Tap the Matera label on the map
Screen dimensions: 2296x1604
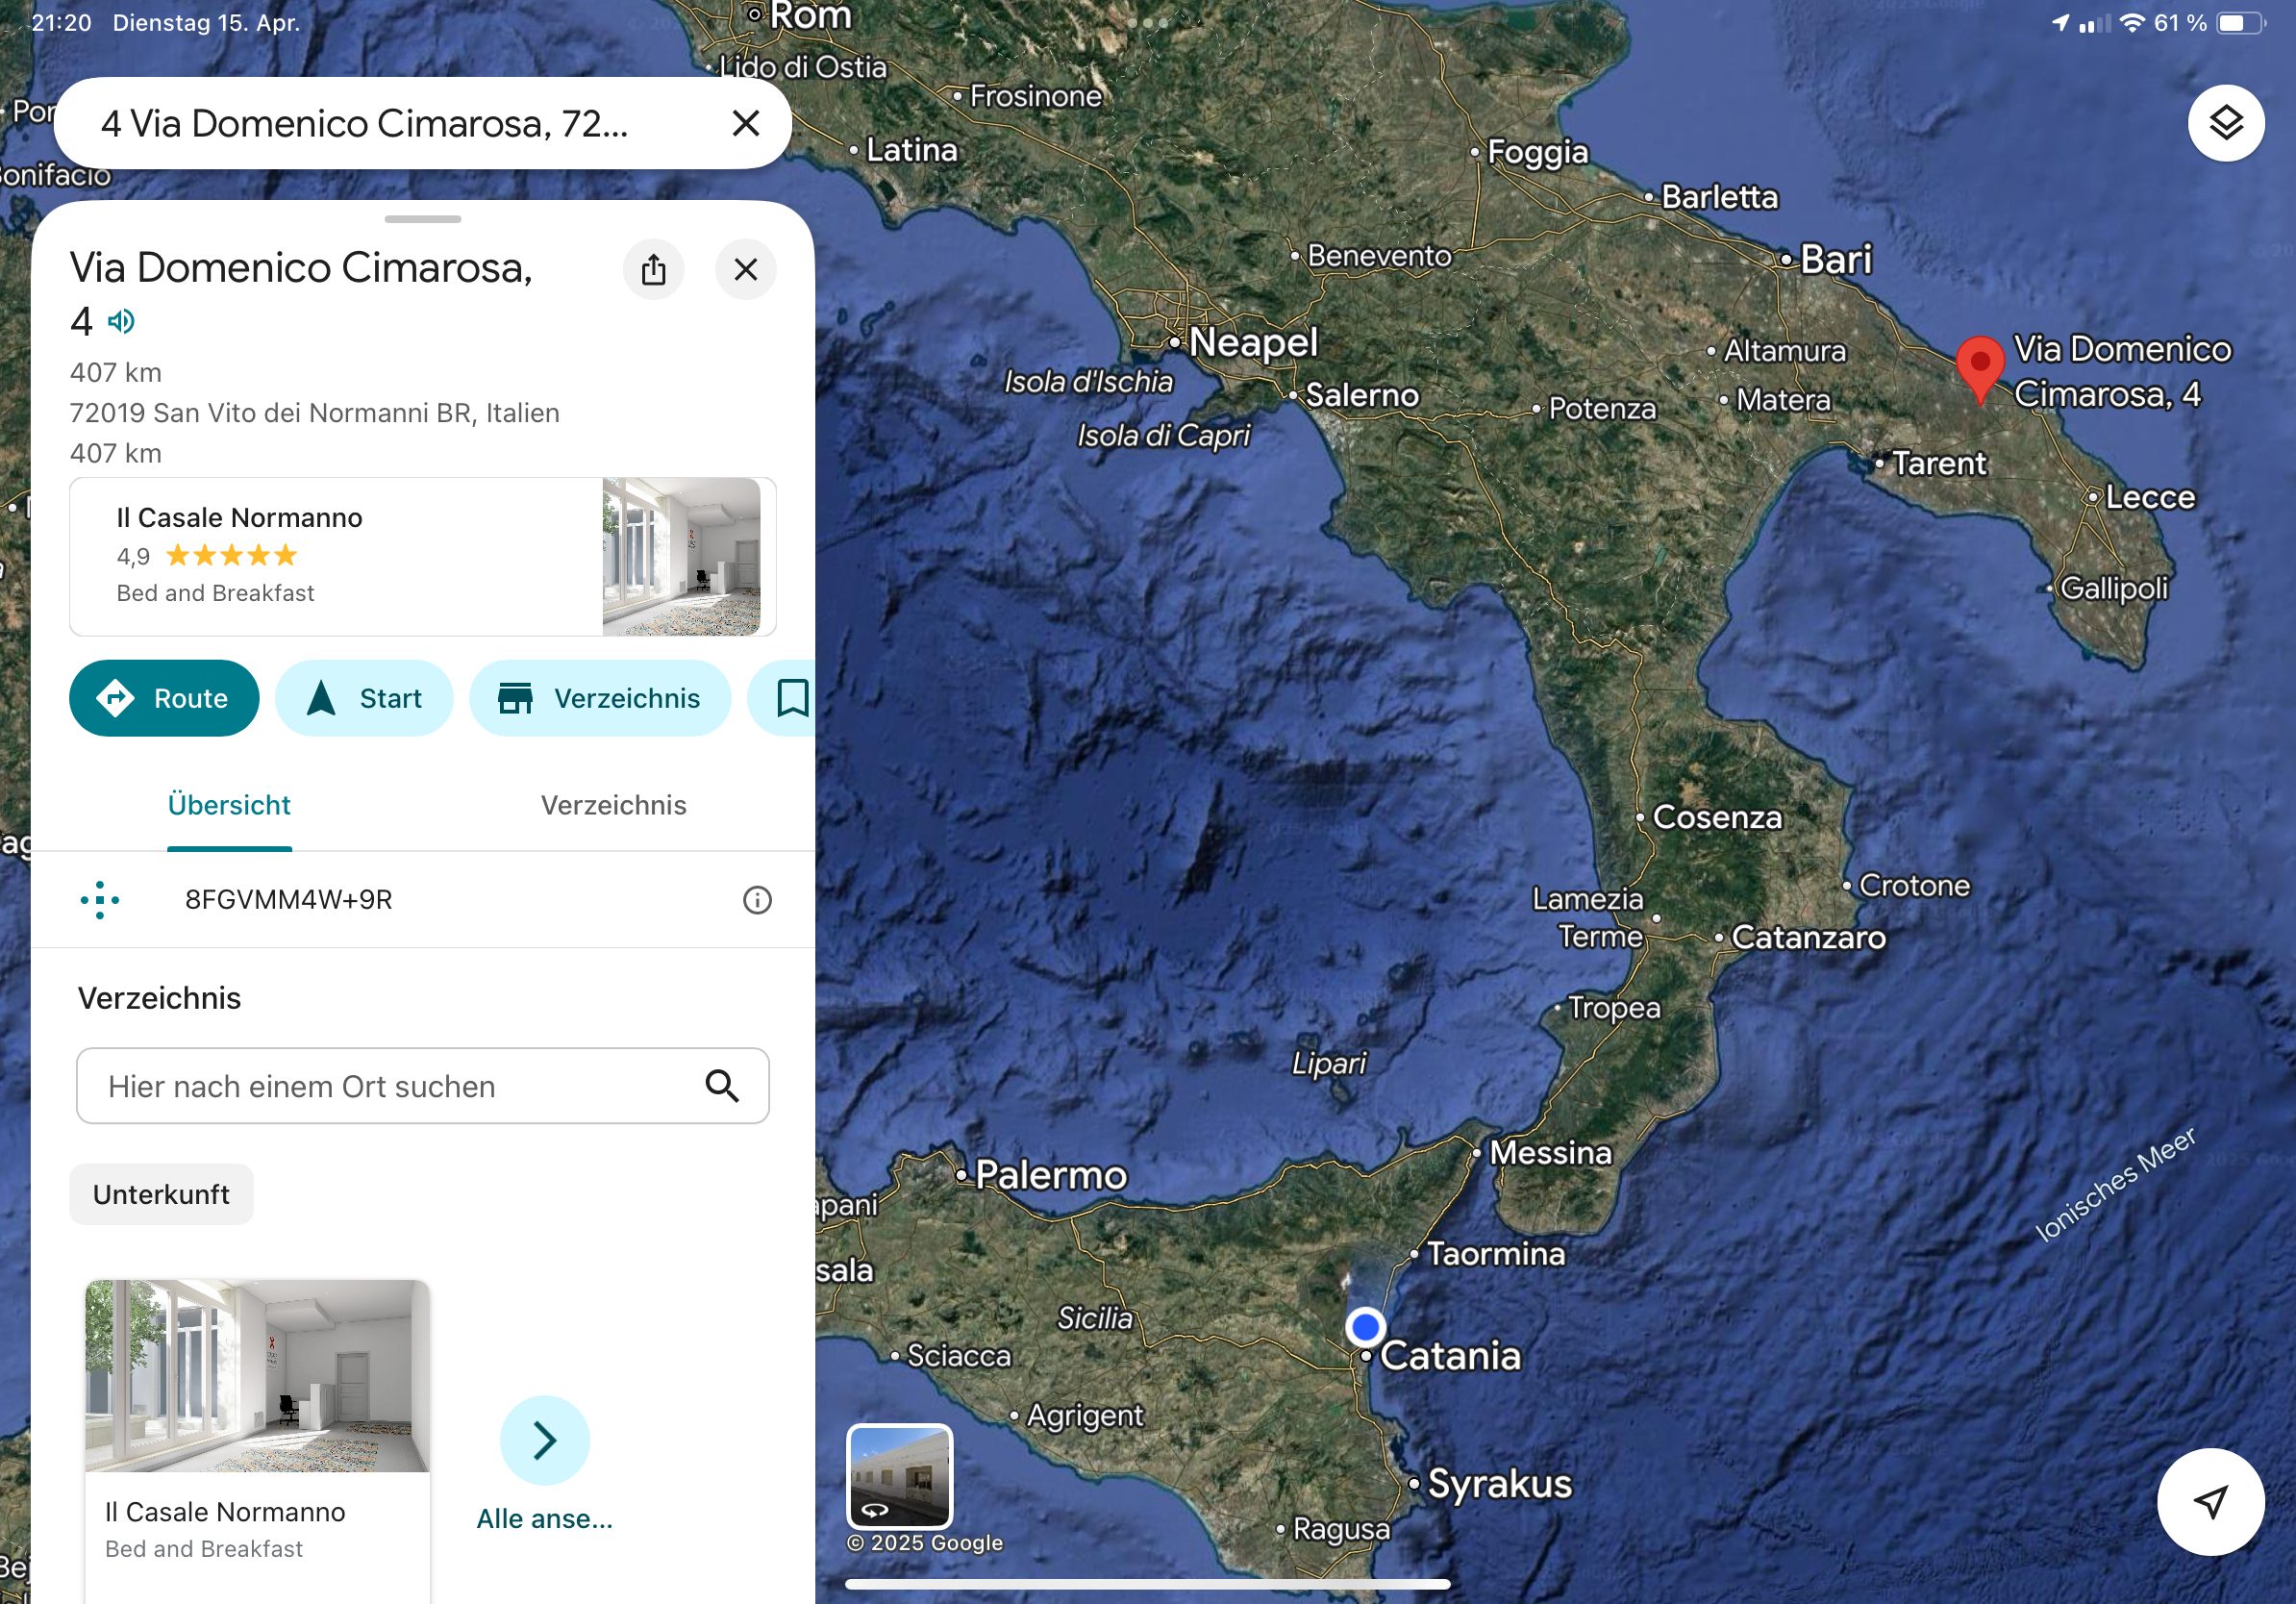[1783, 400]
